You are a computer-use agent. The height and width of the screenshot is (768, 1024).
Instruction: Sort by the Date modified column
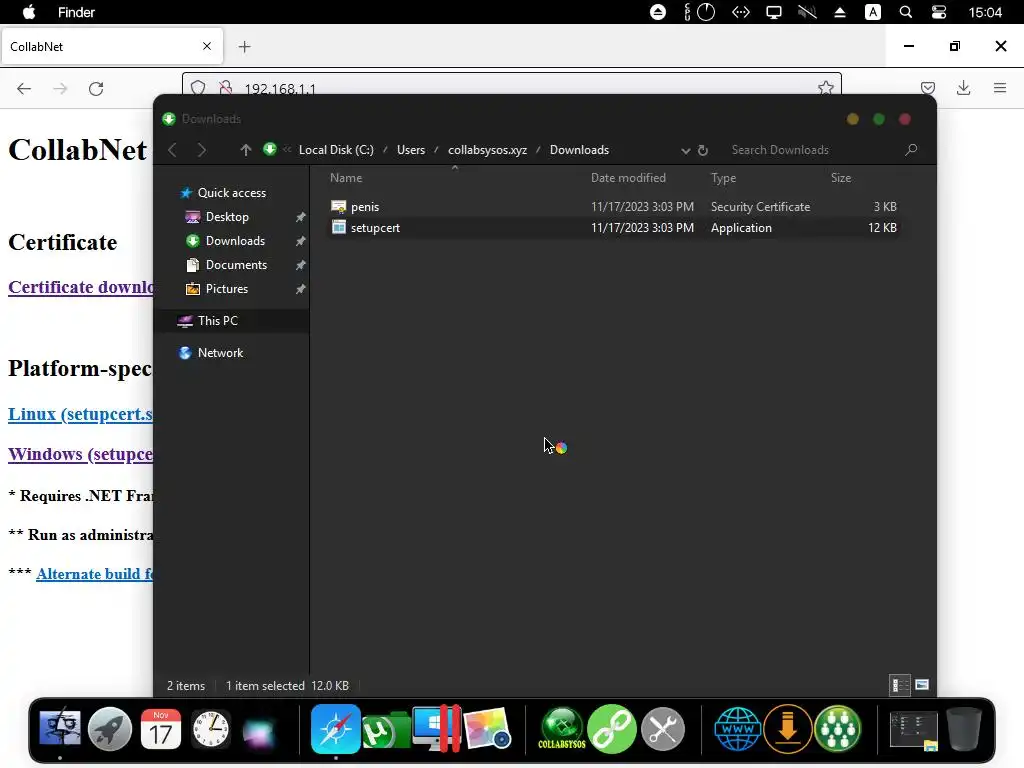tap(628, 178)
